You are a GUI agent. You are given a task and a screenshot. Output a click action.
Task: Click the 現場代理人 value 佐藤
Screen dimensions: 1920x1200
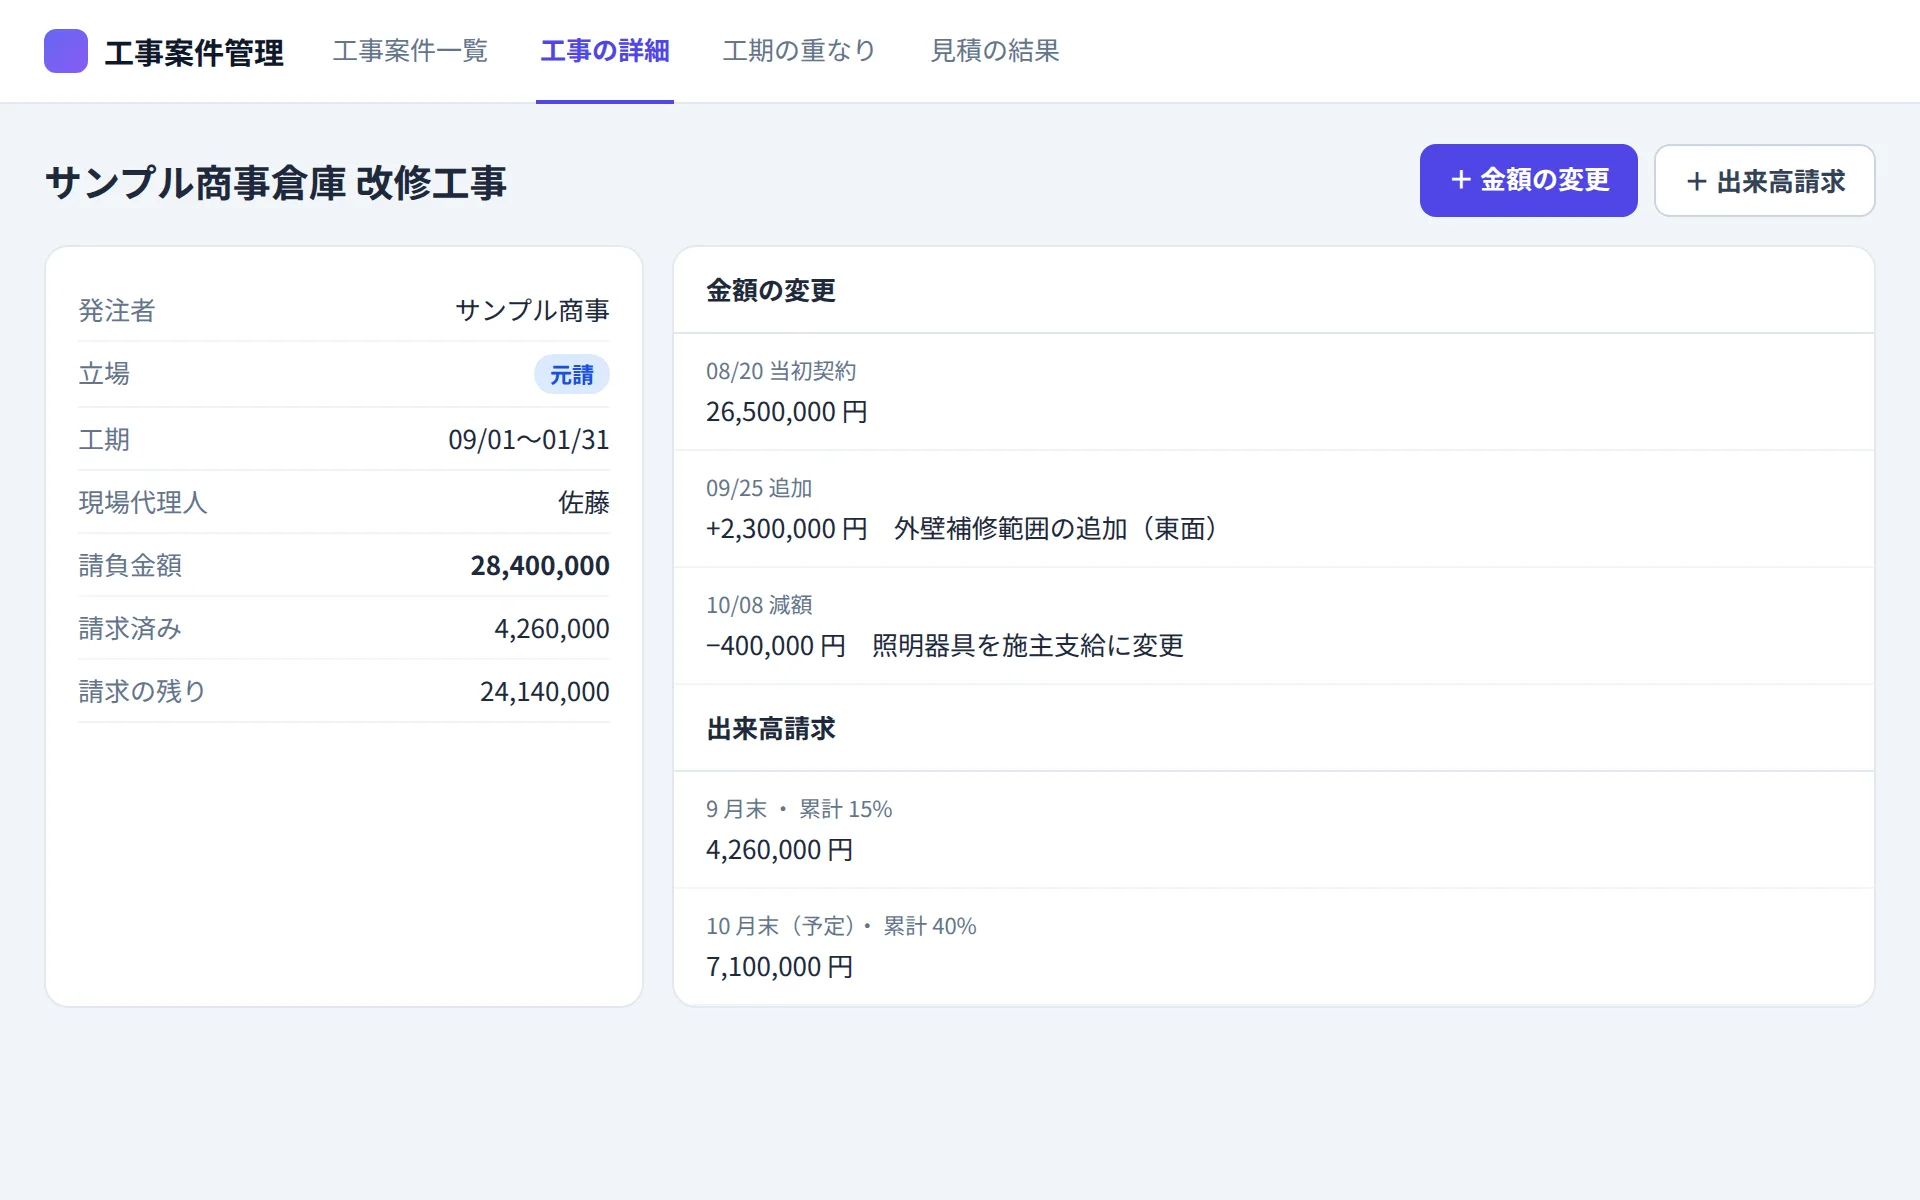pyautogui.click(x=584, y=503)
